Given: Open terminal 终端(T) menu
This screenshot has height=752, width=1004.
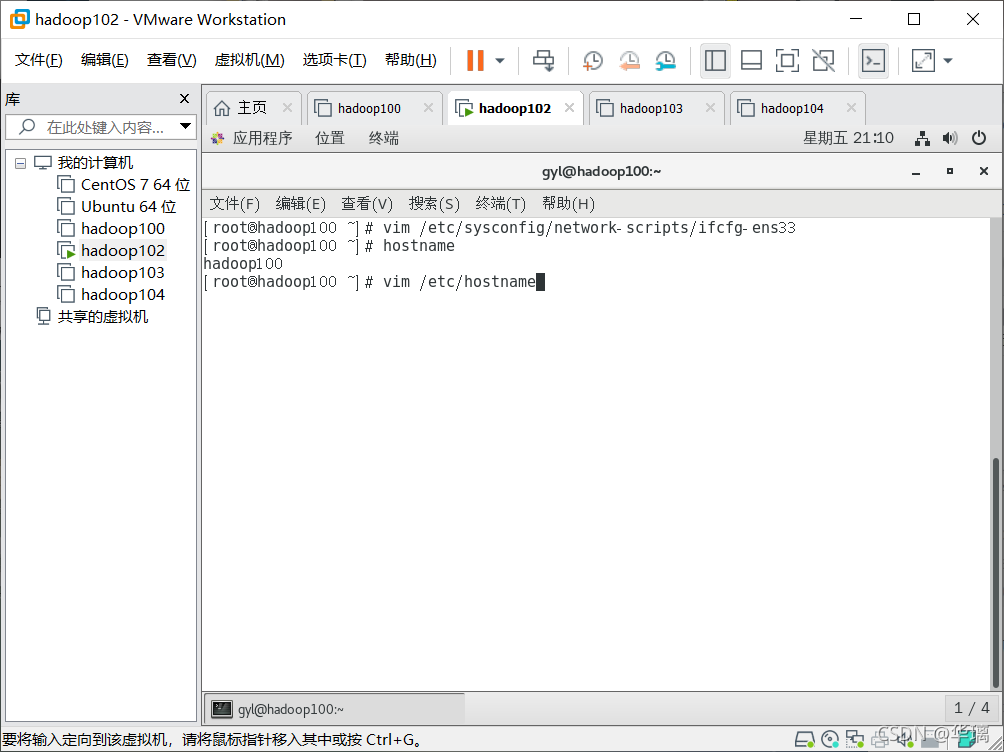Looking at the screenshot, I should tap(500, 204).
